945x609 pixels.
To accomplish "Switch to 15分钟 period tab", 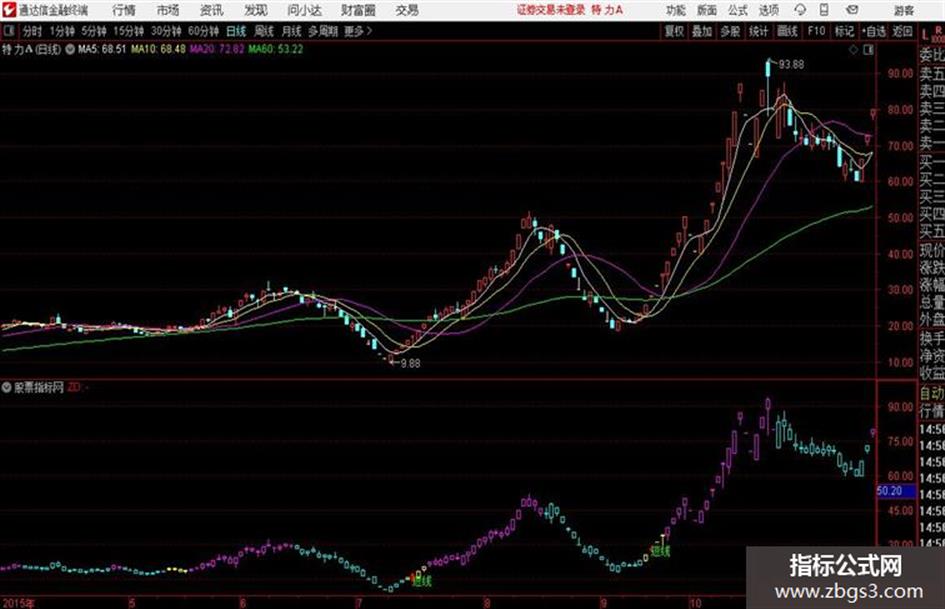I will pos(129,31).
